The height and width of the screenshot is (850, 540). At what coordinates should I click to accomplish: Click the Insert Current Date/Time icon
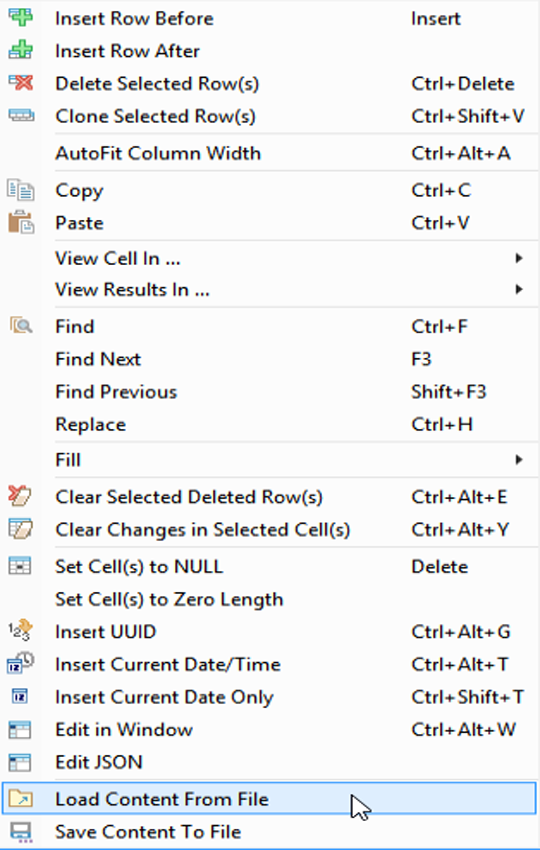[21, 664]
